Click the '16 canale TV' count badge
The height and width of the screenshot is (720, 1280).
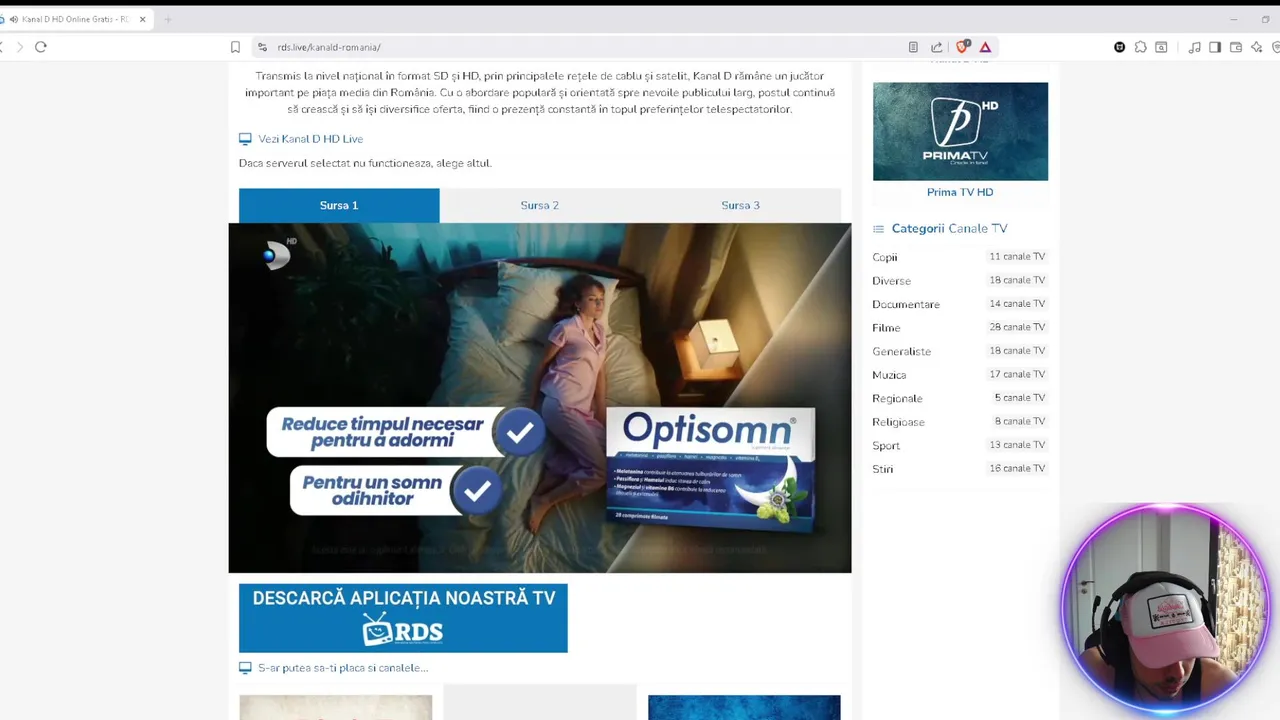[x=1017, y=468]
